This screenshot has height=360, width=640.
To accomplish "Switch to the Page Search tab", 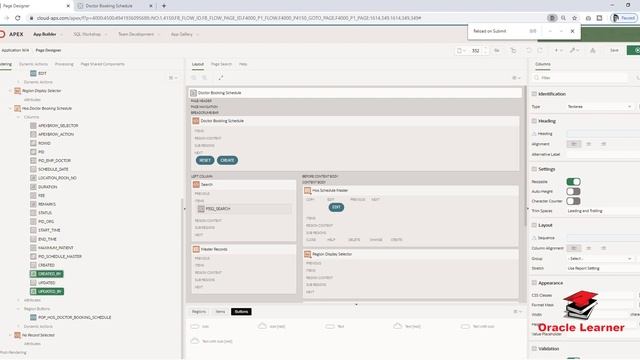I will (x=221, y=64).
